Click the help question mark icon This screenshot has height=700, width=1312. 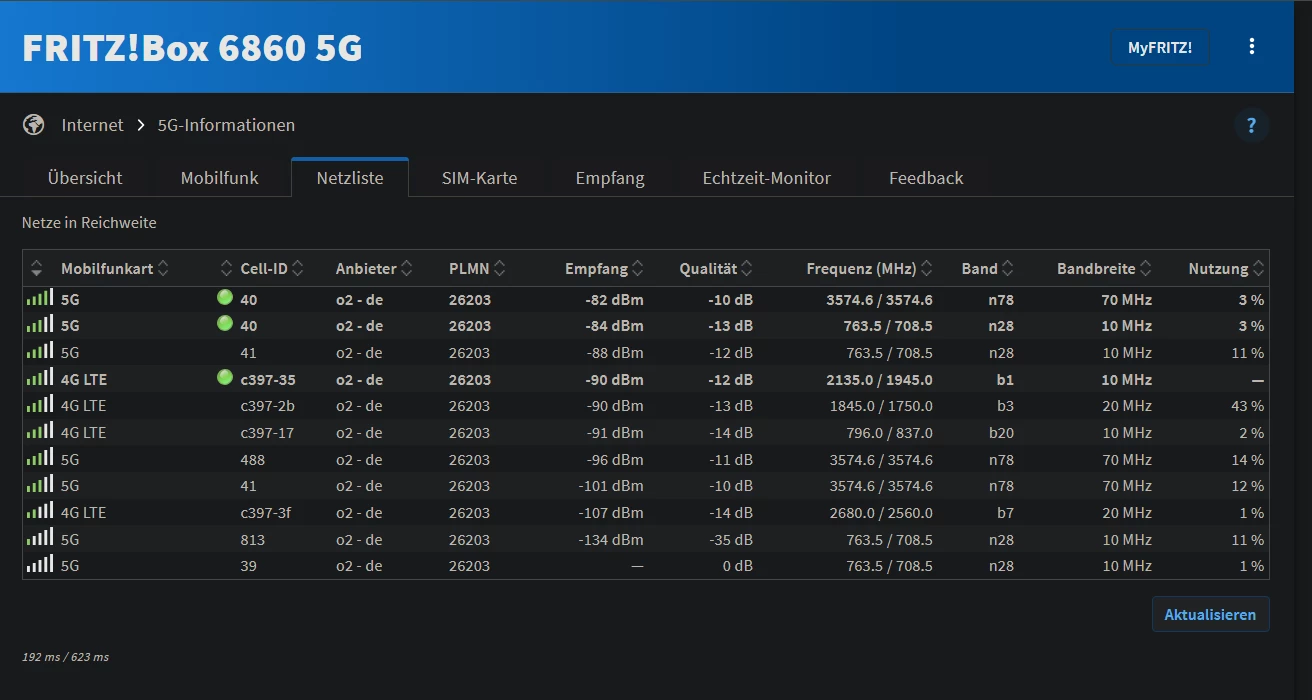tap(1251, 125)
